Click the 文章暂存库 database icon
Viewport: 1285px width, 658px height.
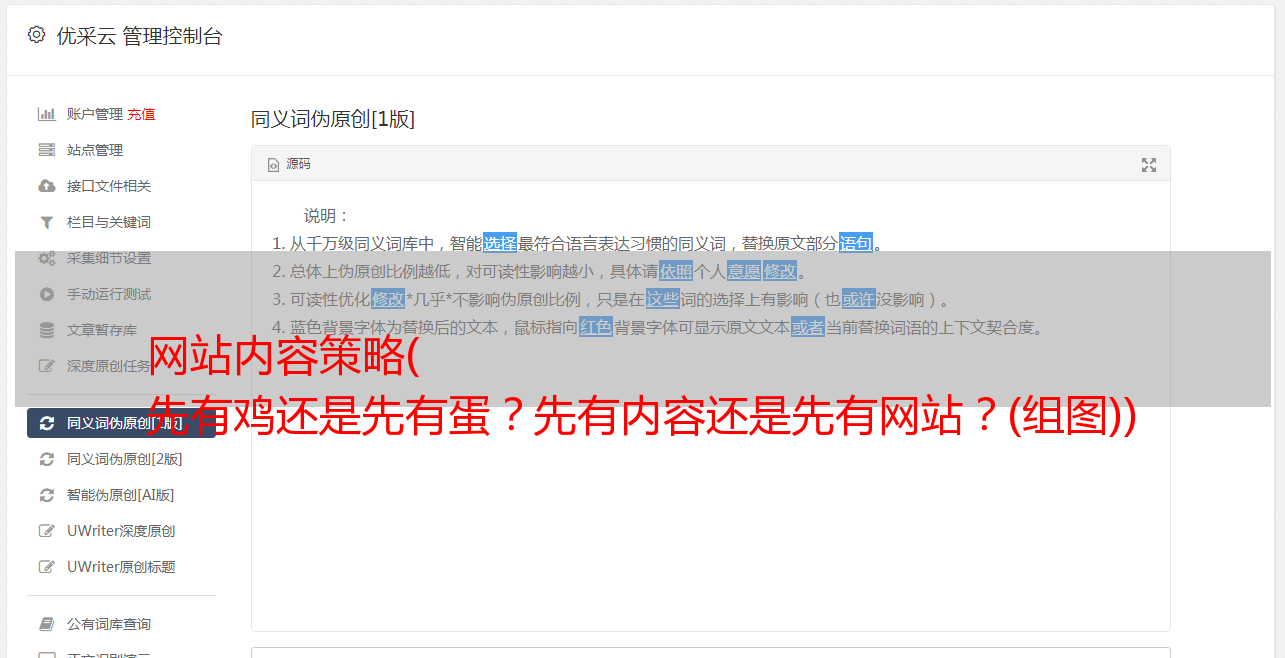46,330
